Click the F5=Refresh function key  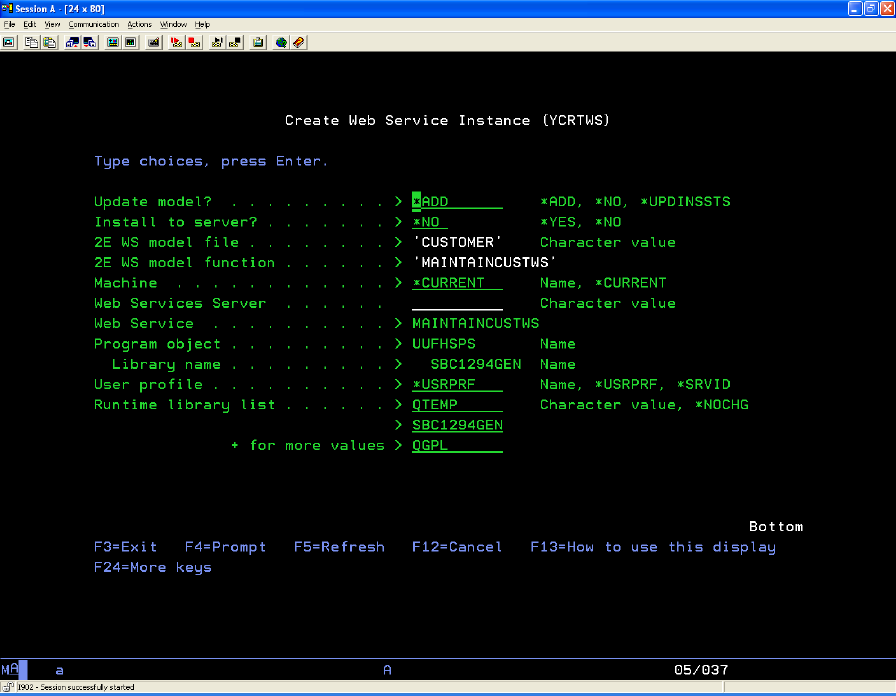[x=339, y=547]
